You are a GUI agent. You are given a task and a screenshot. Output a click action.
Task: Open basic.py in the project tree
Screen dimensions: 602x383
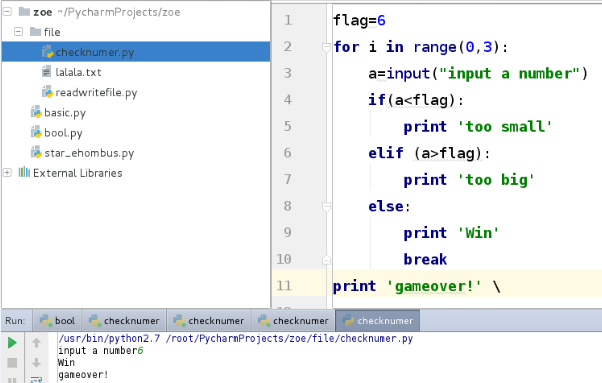[65, 113]
